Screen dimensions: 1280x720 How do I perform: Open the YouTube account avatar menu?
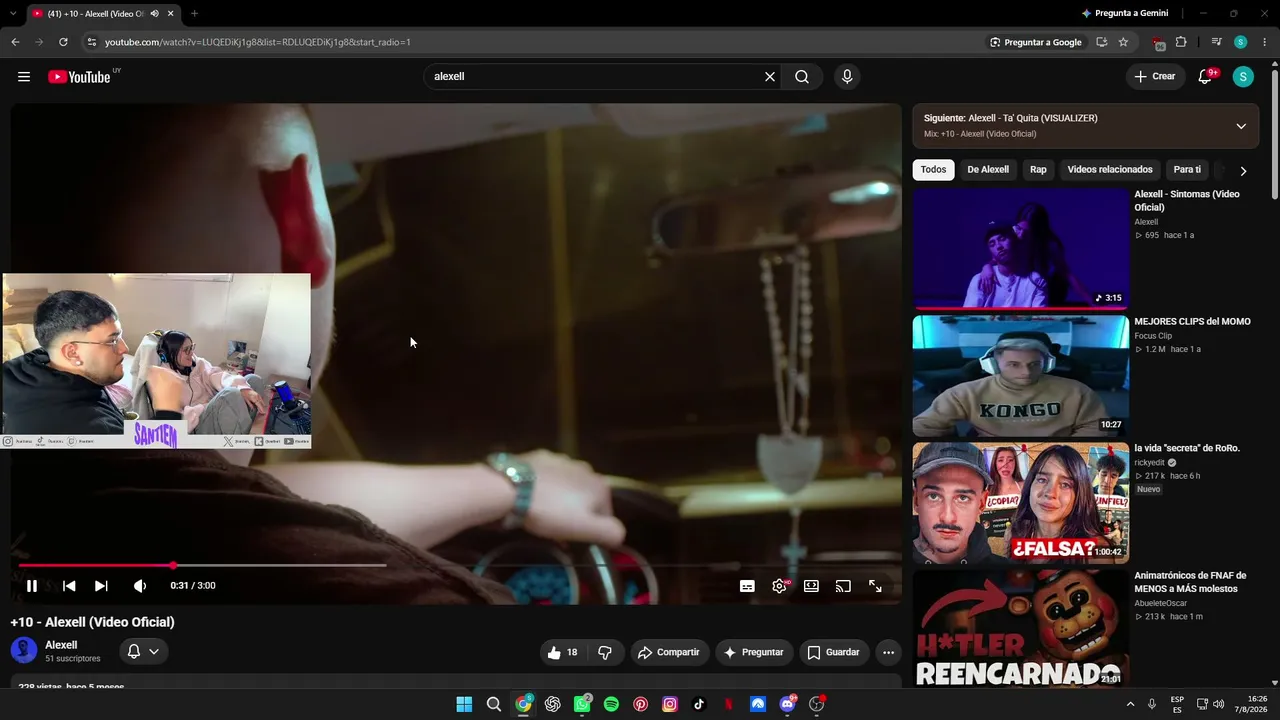1243,77
